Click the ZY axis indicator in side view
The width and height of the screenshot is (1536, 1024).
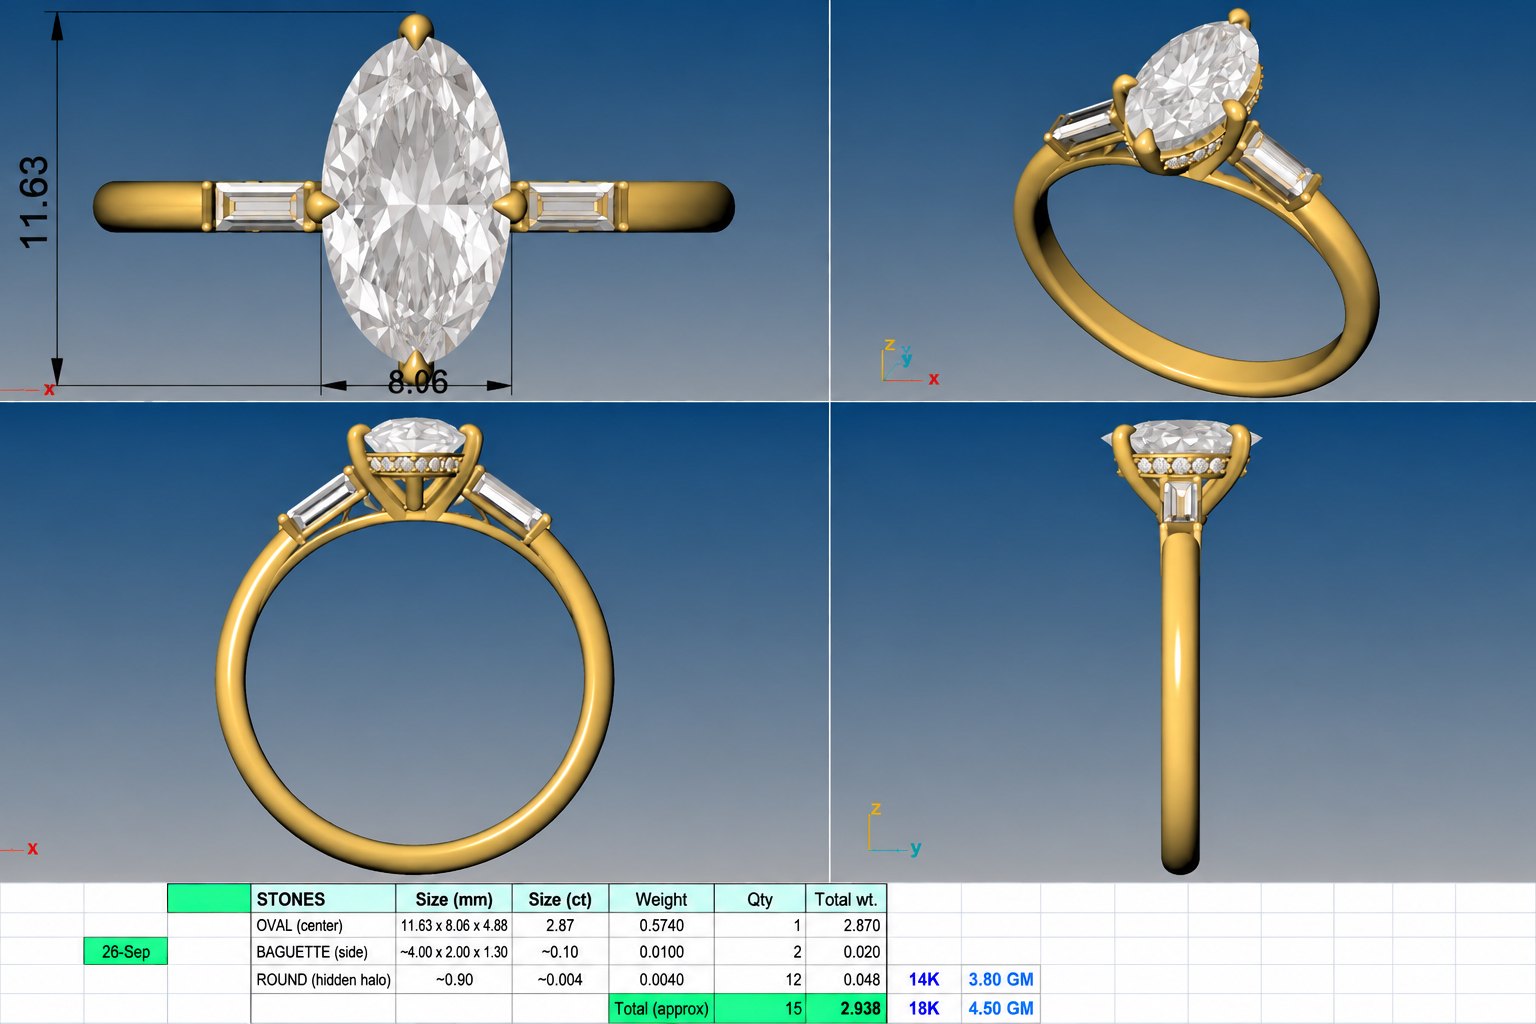pos(894,829)
